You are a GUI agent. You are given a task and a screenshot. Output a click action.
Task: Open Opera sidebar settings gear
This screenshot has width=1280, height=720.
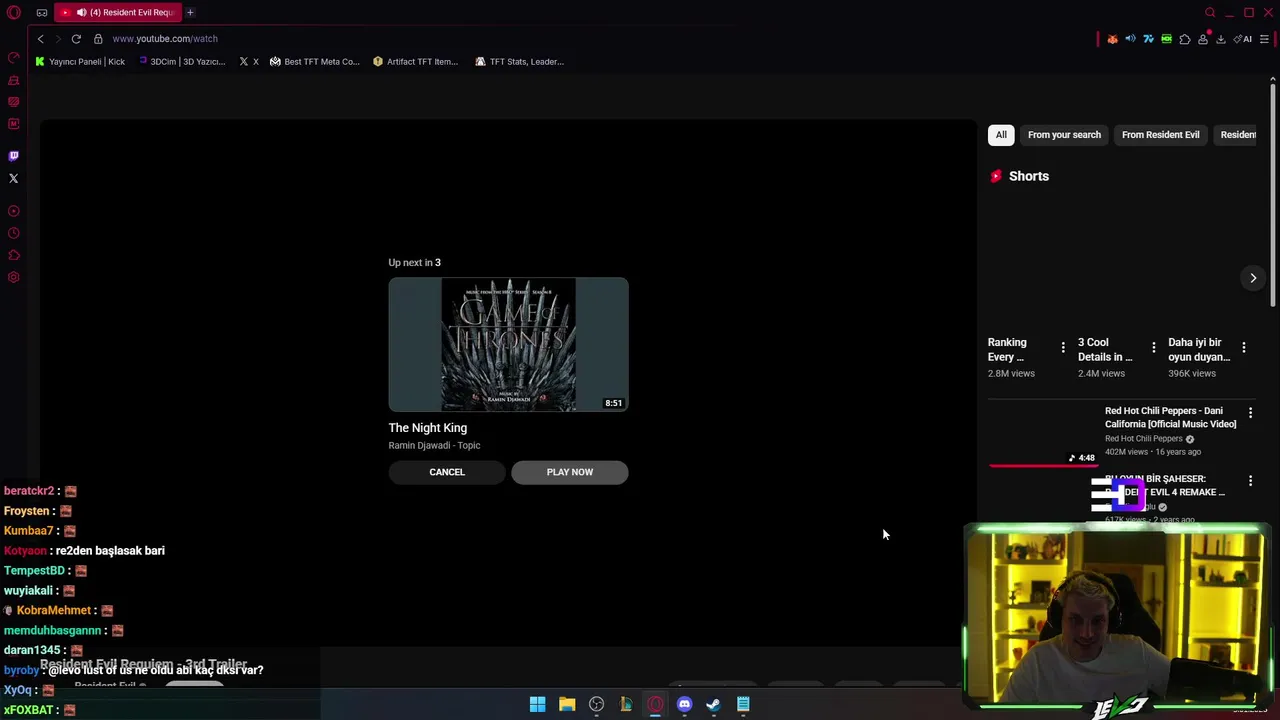(x=14, y=277)
